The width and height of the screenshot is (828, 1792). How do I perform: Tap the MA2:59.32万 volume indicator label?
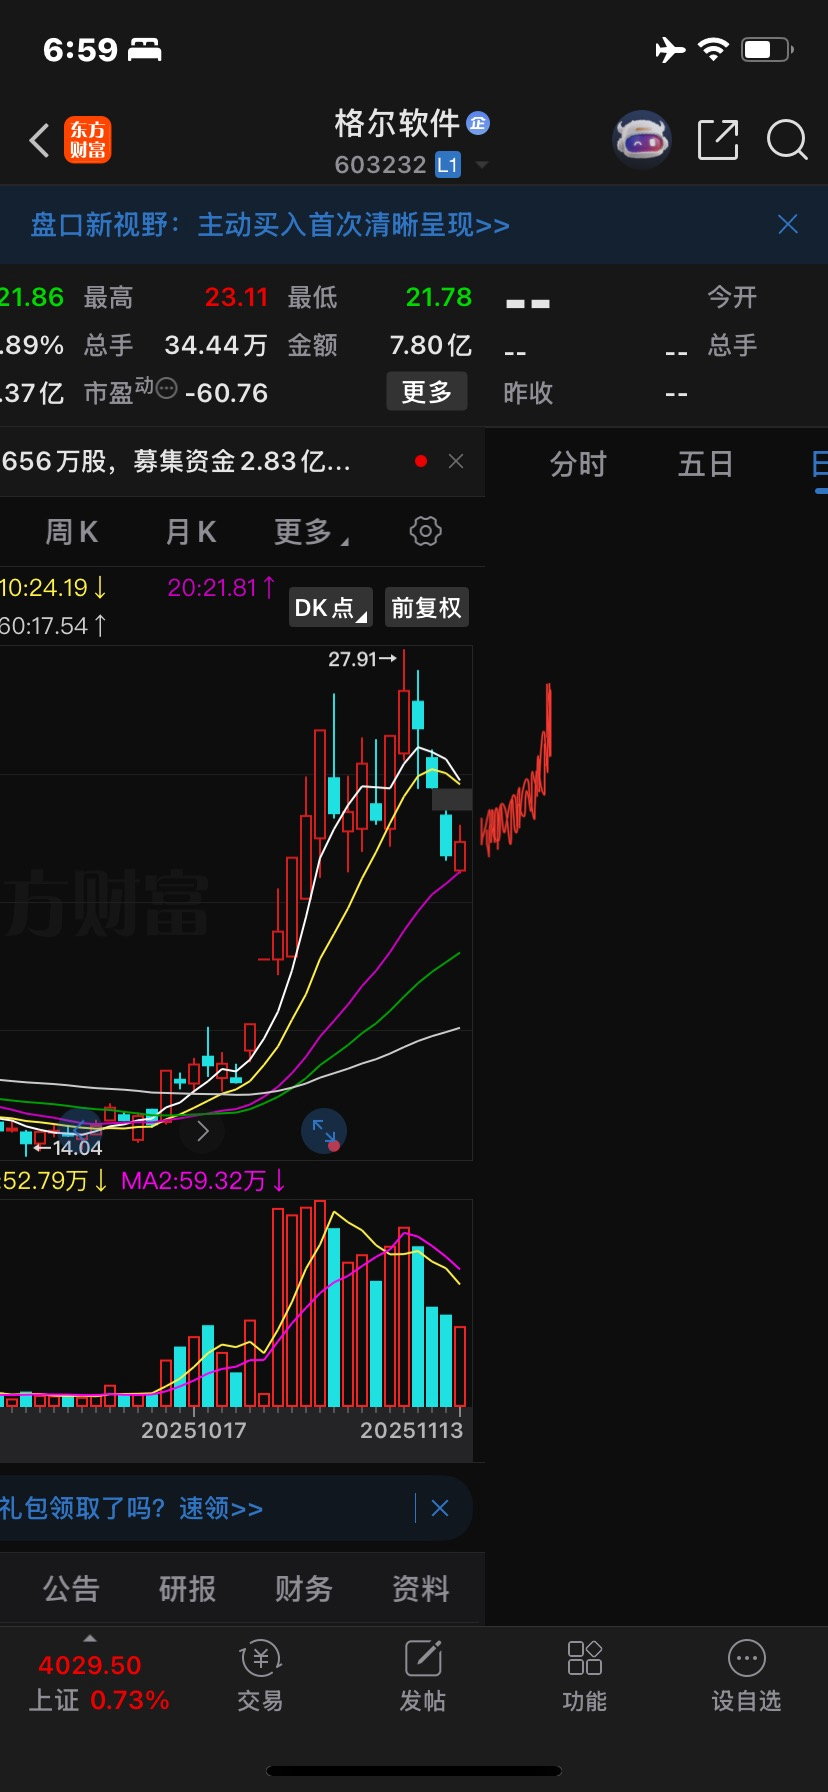(x=203, y=1181)
